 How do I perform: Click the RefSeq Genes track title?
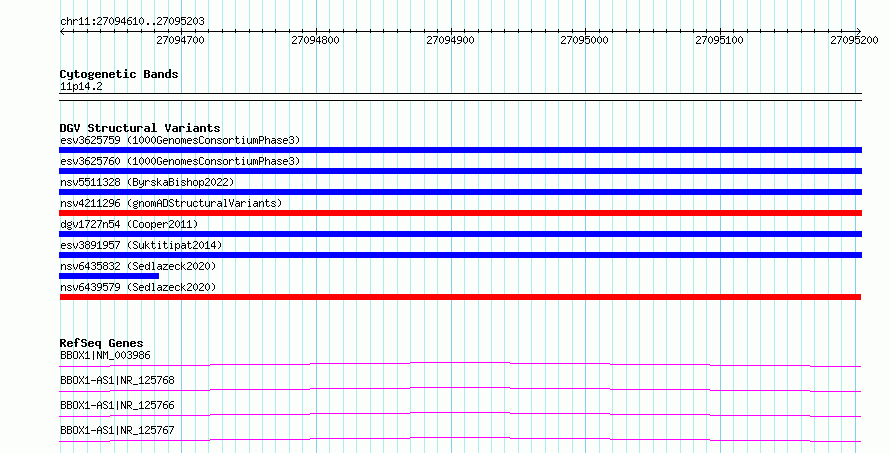(x=101, y=343)
